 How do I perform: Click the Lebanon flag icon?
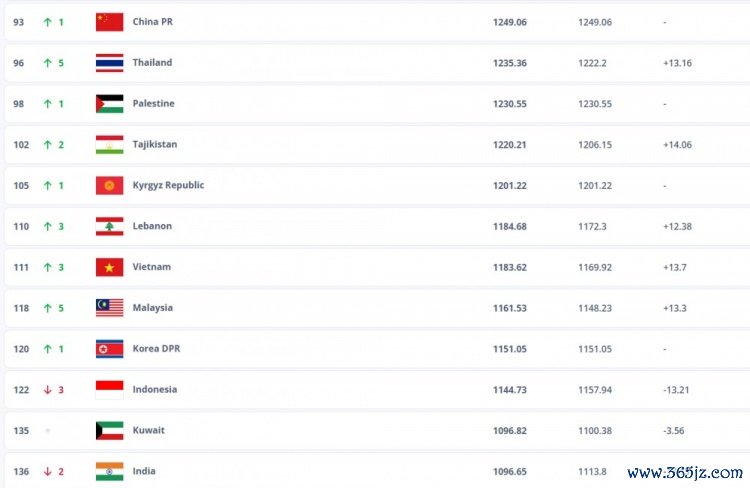click(109, 227)
